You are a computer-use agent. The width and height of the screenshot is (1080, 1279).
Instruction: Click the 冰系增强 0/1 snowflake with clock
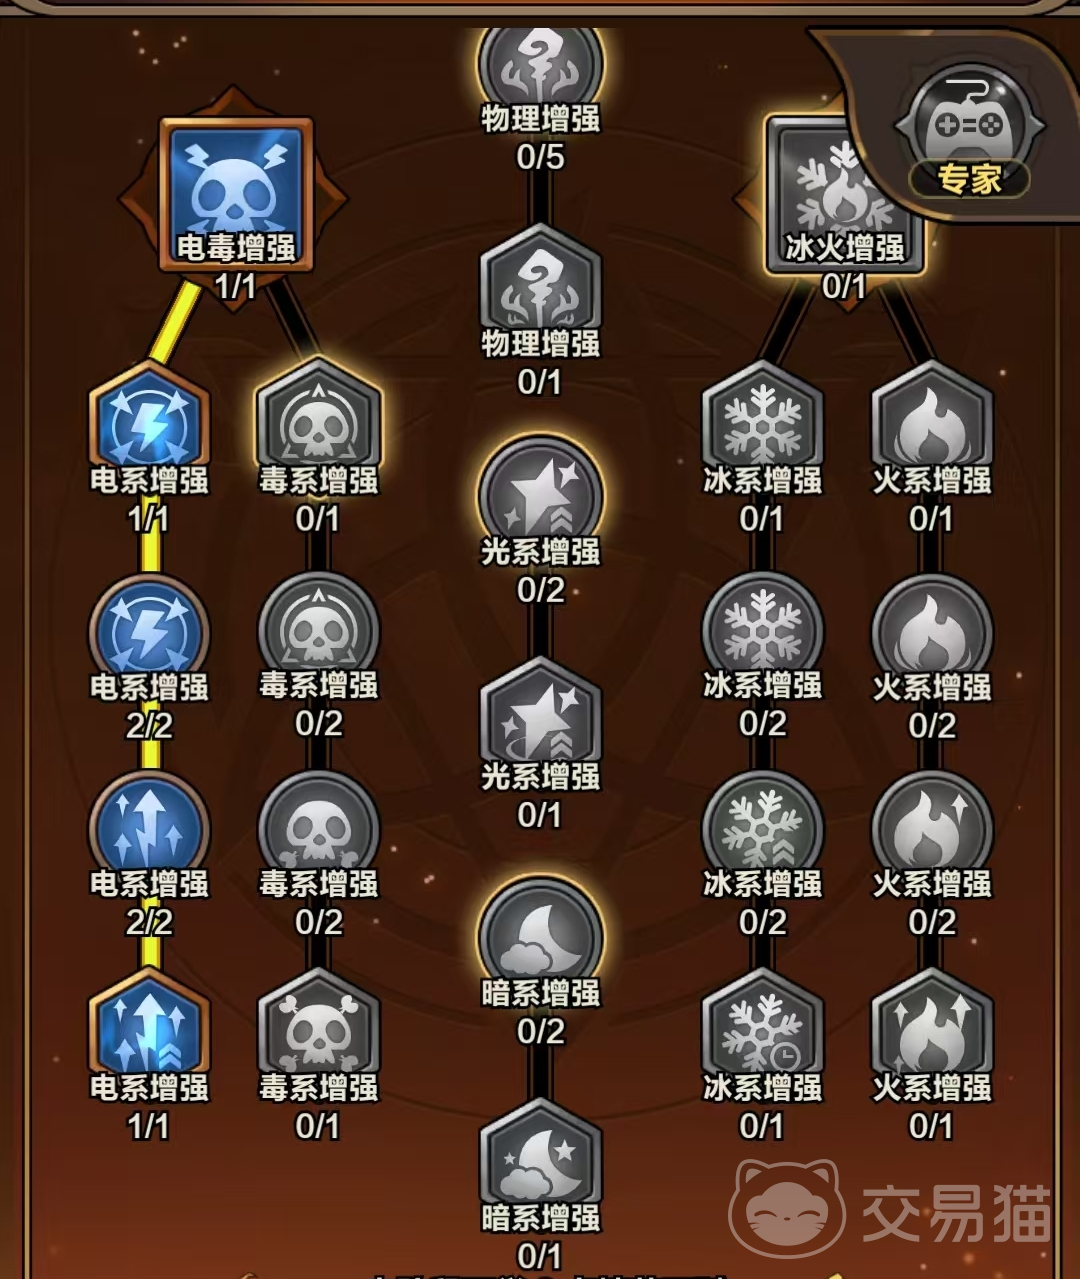(763, 1030)
